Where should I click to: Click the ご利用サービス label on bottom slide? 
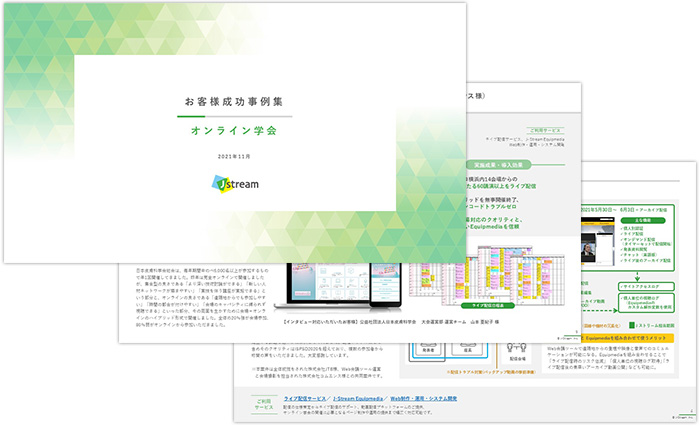264,404
